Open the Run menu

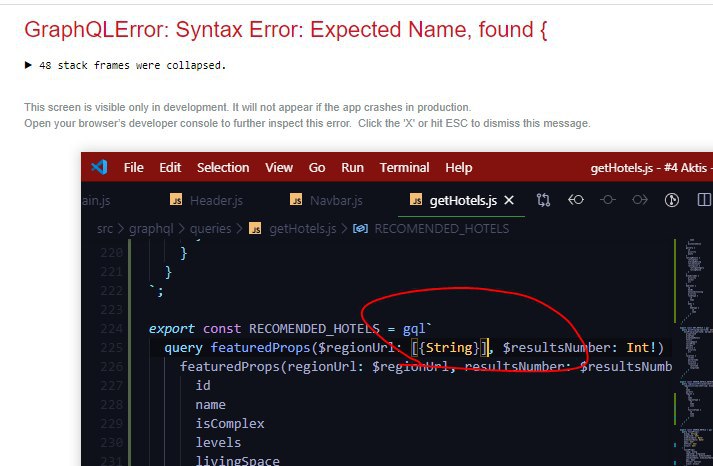click(x=352, y=168)
